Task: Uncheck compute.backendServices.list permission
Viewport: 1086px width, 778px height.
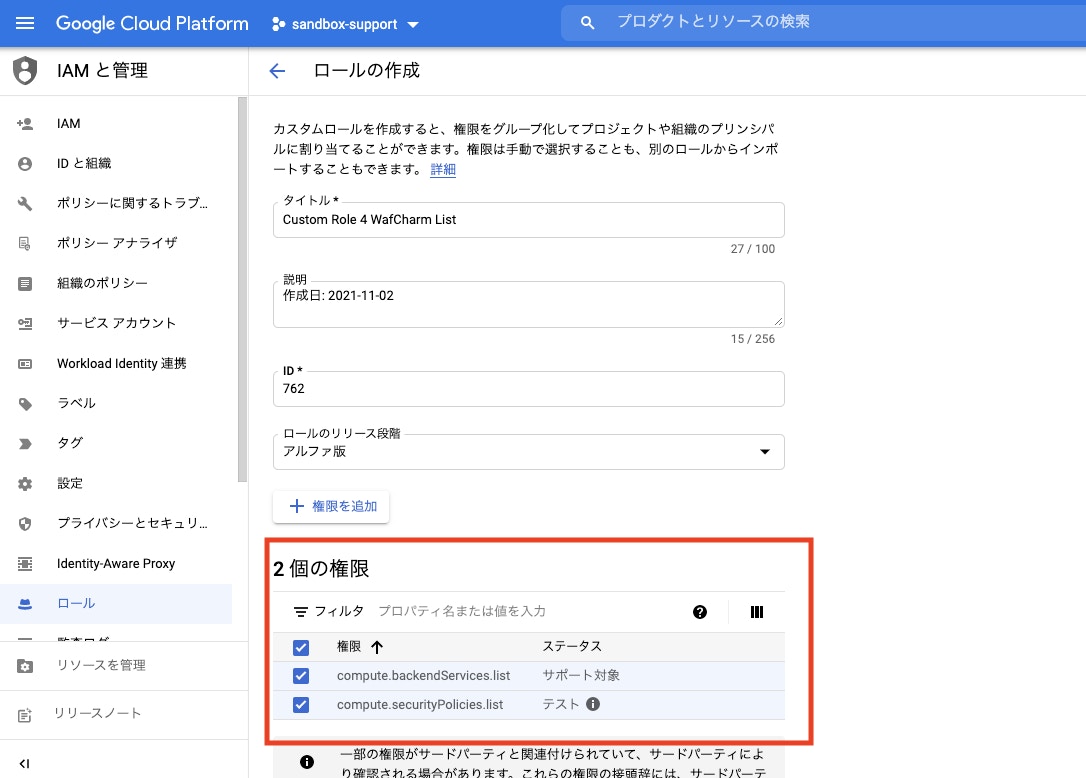Action: point(301,676)
